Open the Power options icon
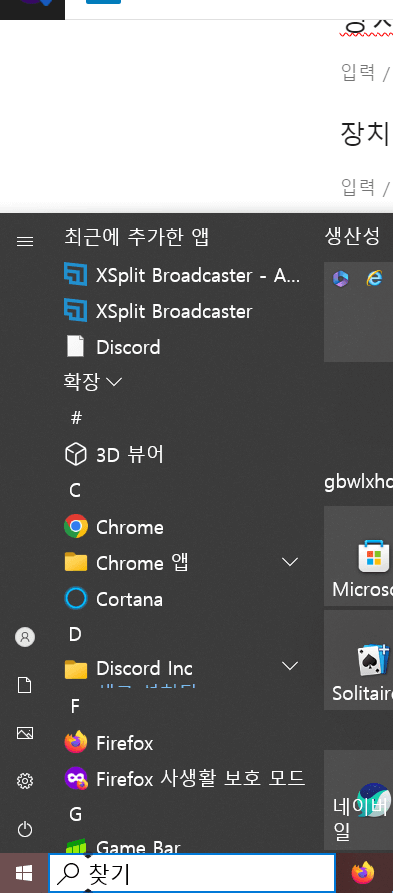This screenshot has height=893, width=393. [x=24, y=829]
